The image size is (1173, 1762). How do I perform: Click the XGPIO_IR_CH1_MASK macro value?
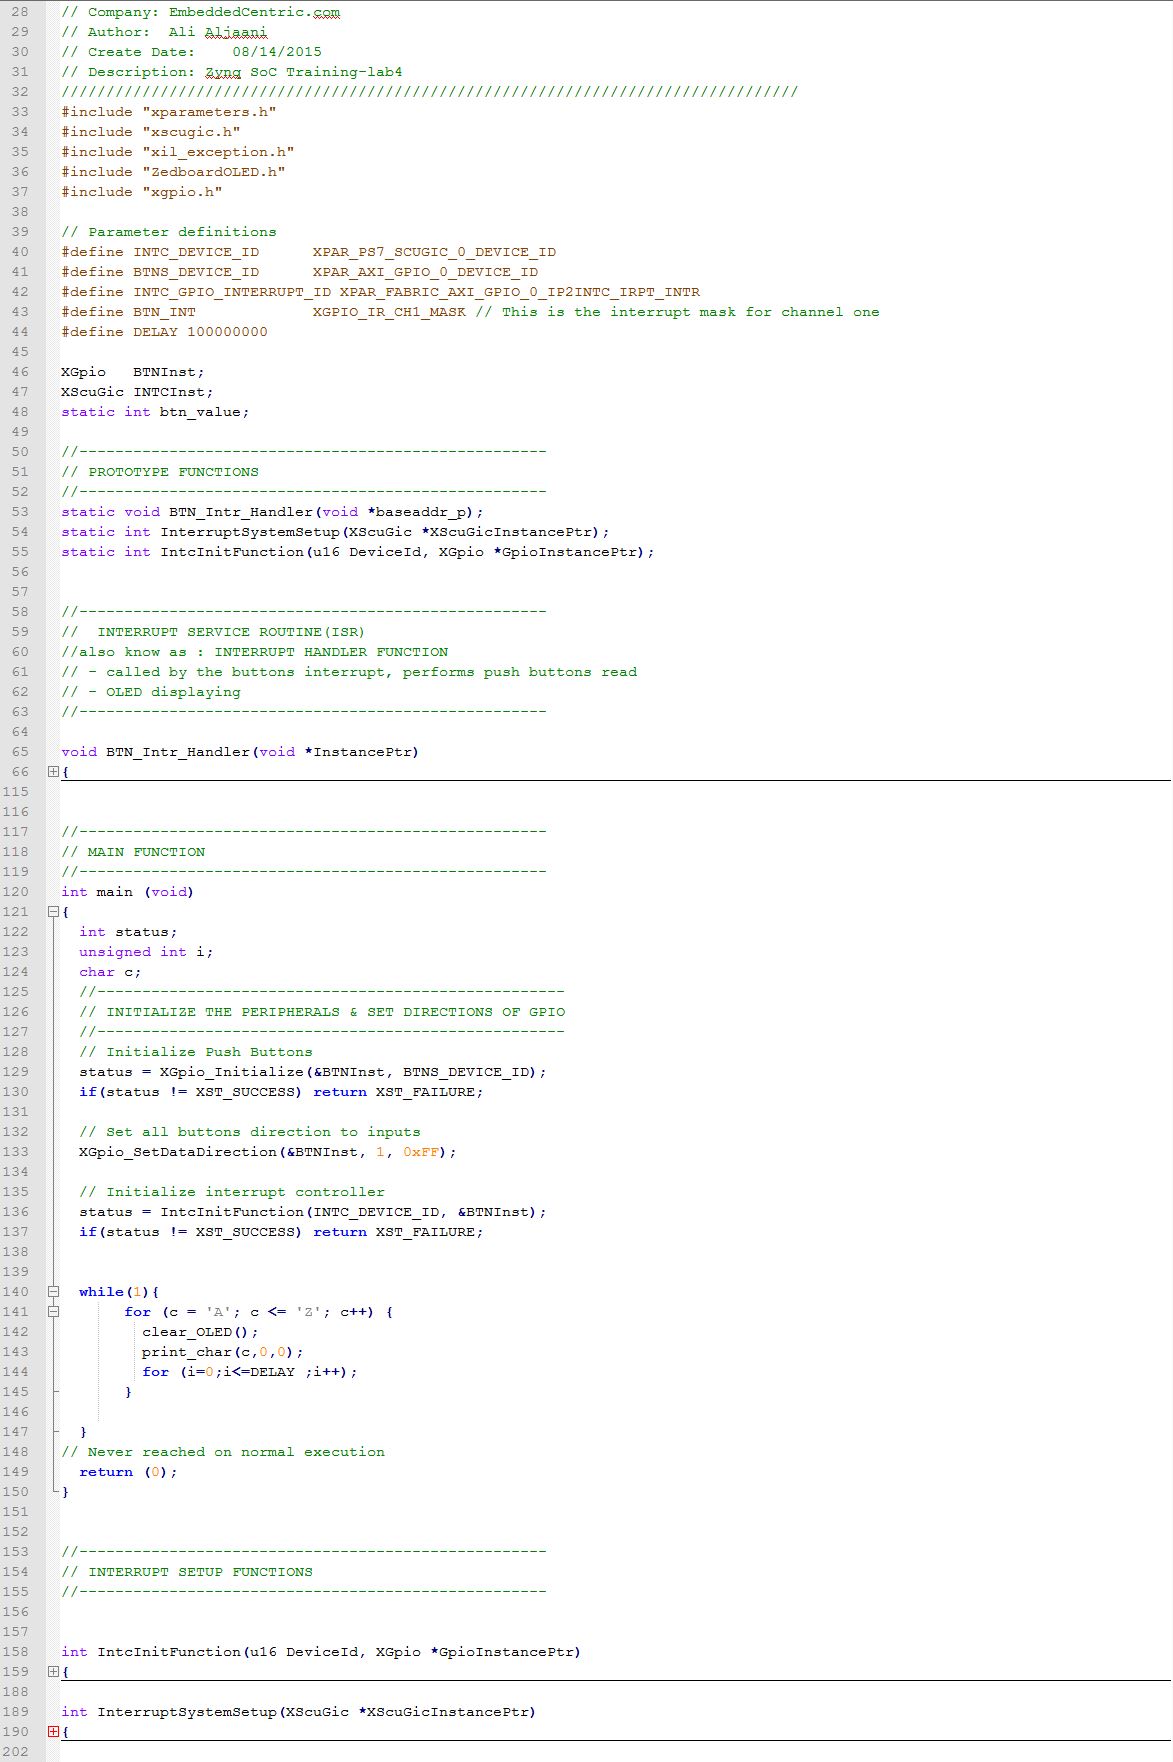[x=389, y=312]
